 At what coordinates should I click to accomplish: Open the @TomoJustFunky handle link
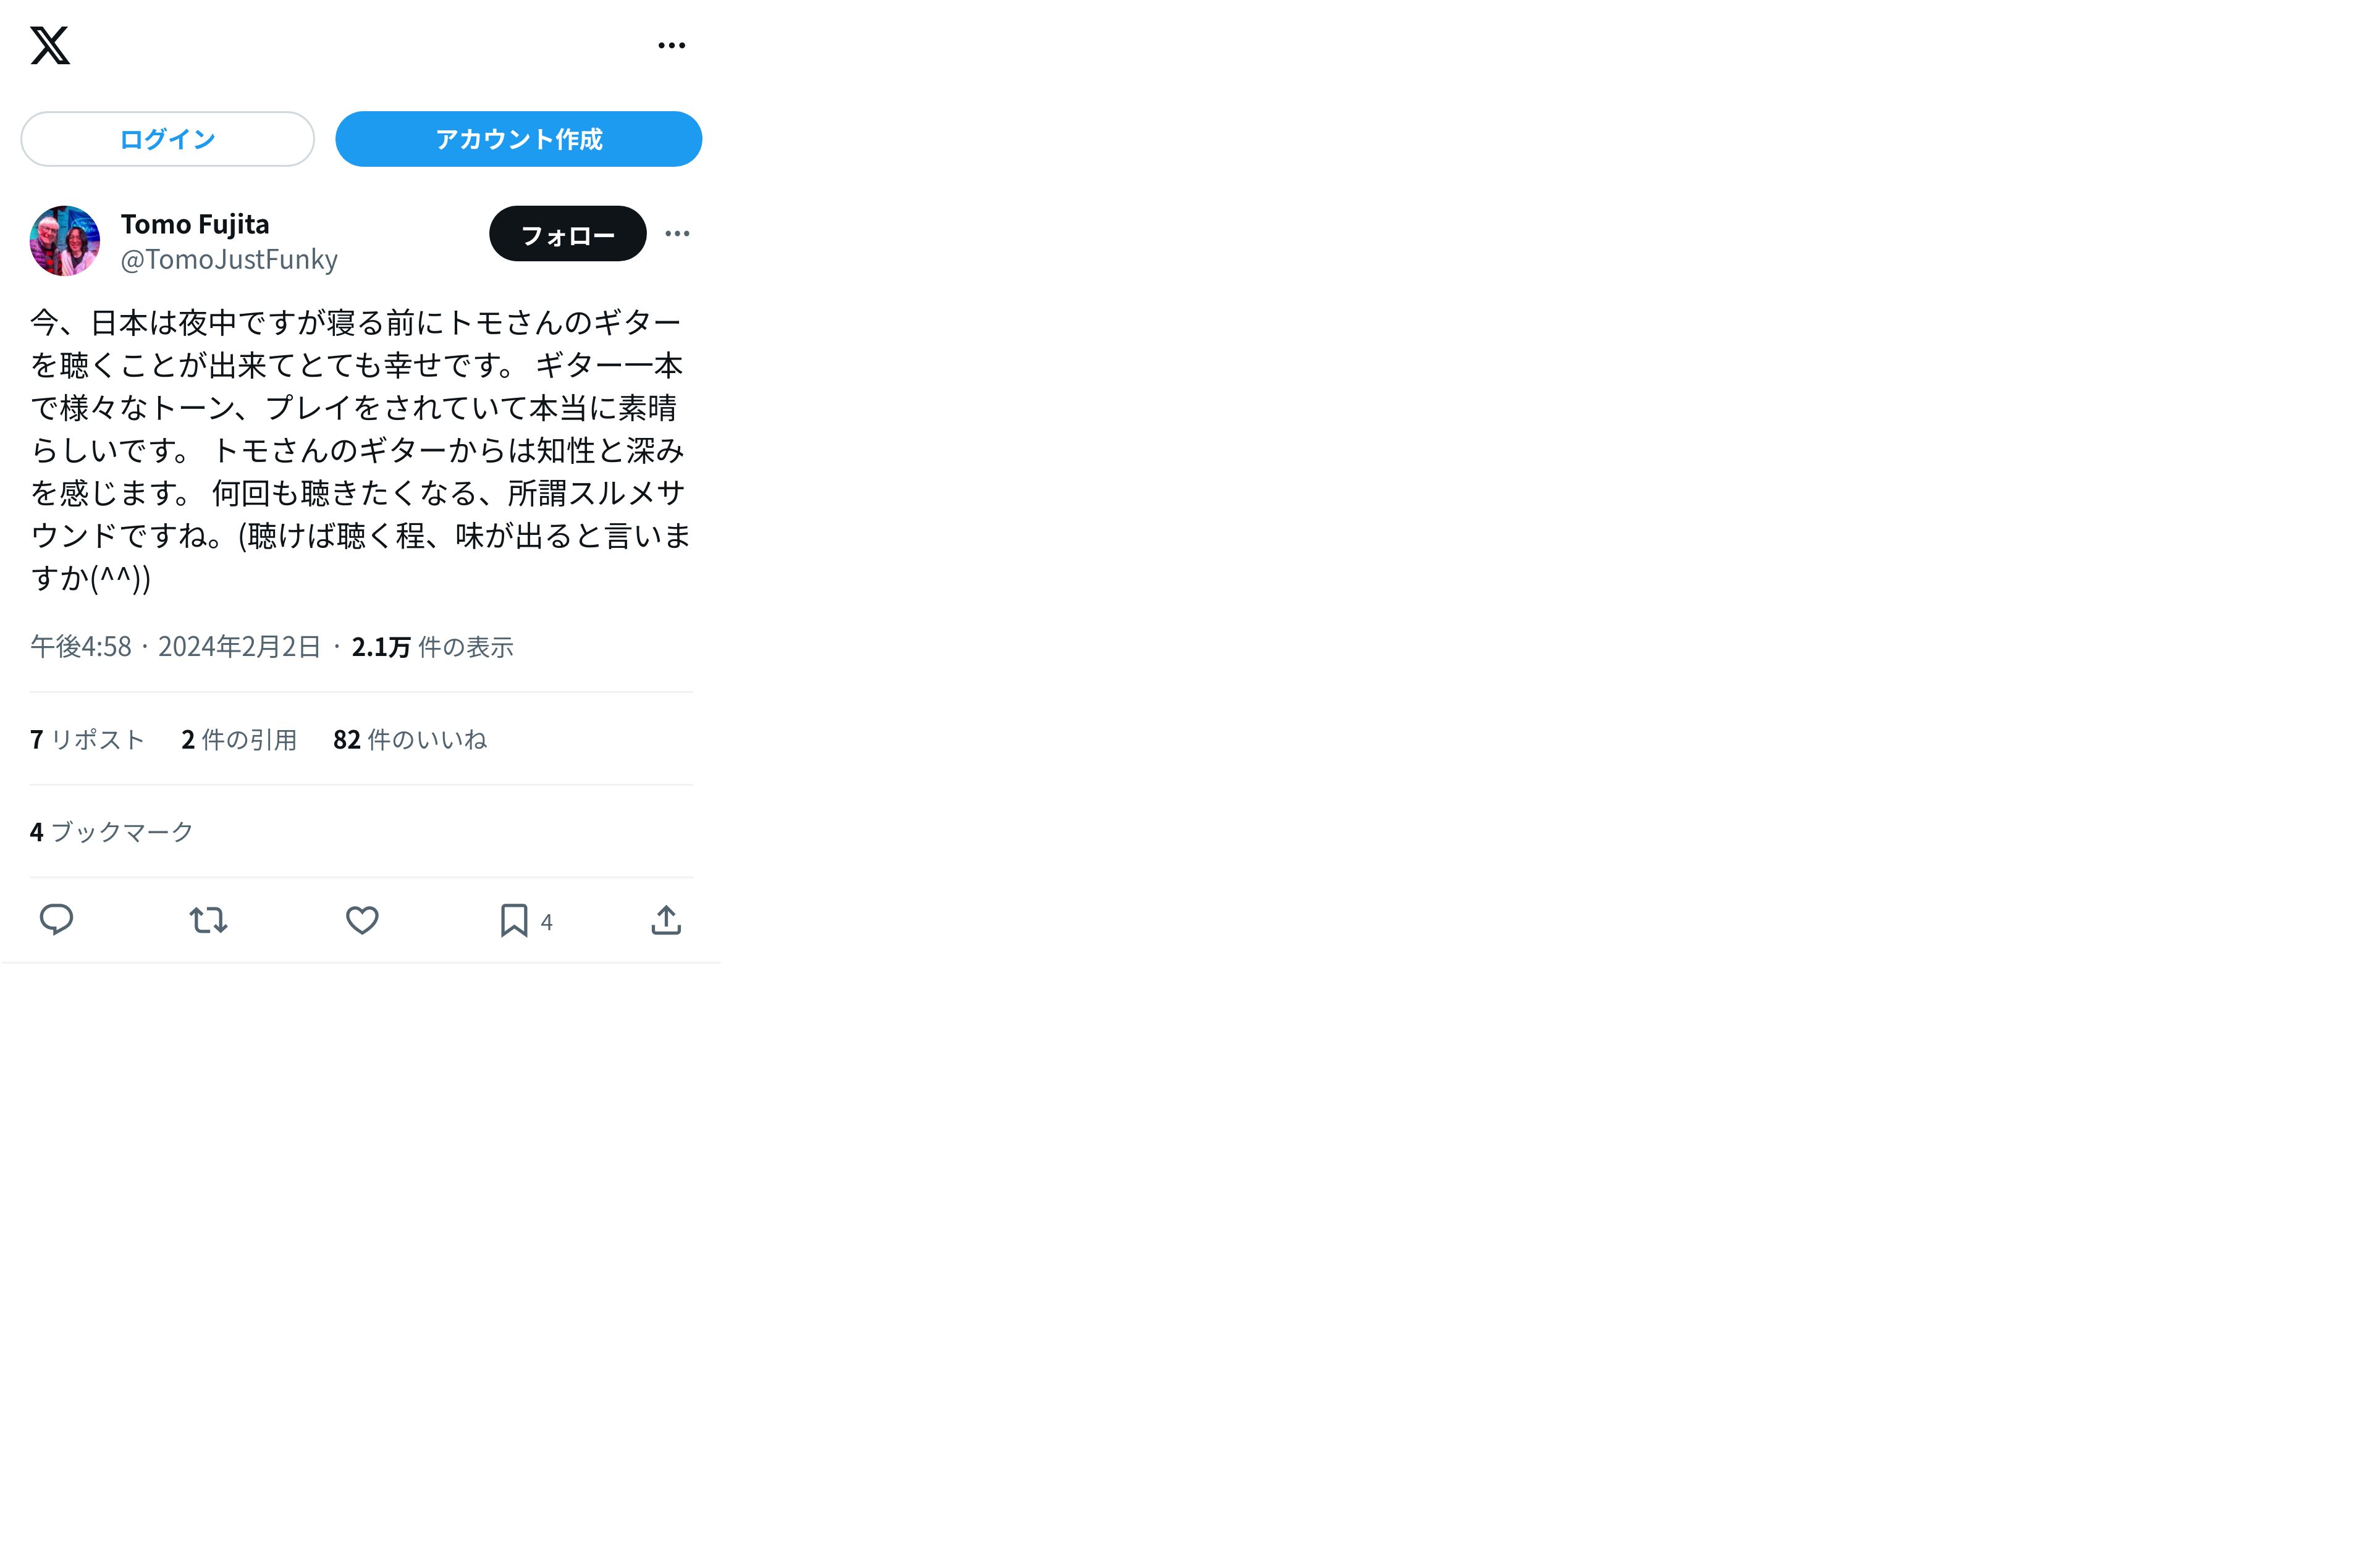click(x=229, y=260)
